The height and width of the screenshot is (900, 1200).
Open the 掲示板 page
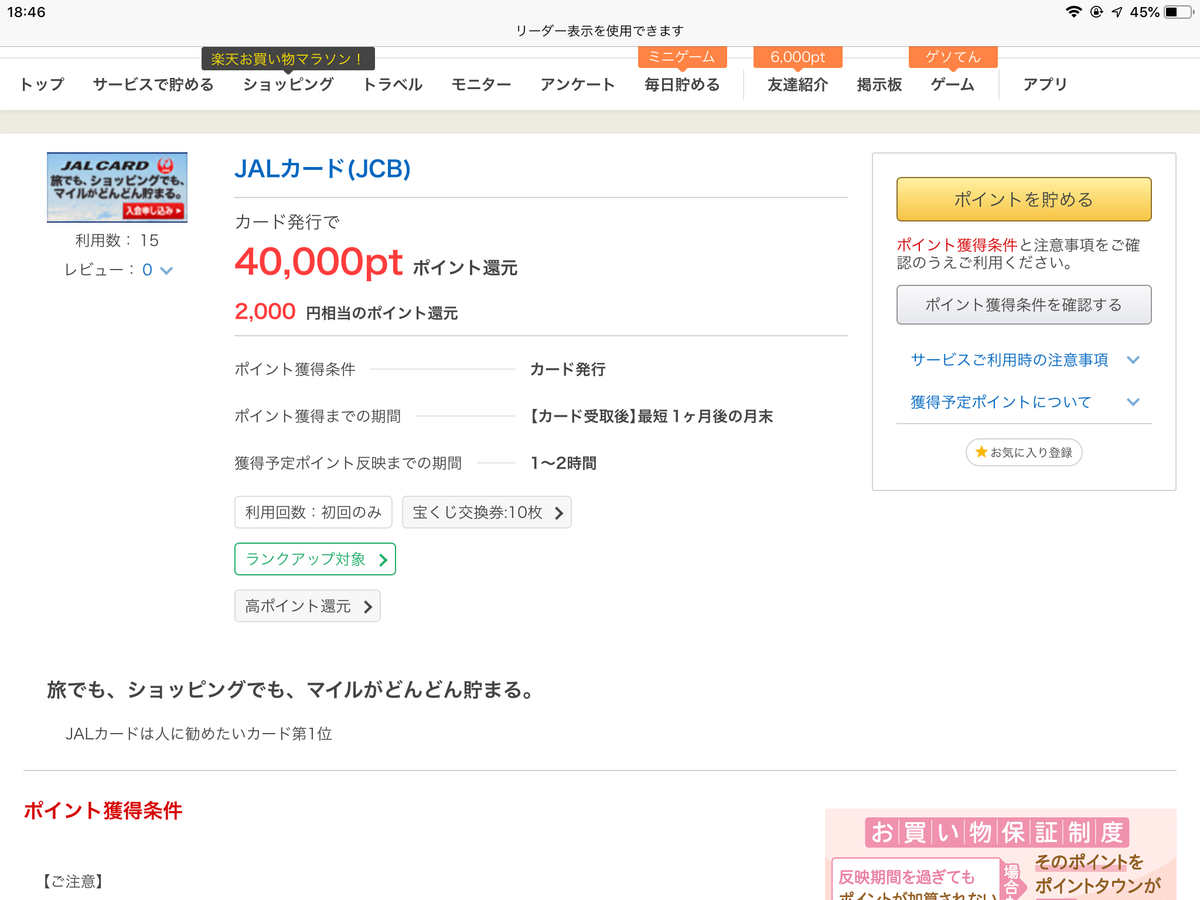(x=879, y=85)
